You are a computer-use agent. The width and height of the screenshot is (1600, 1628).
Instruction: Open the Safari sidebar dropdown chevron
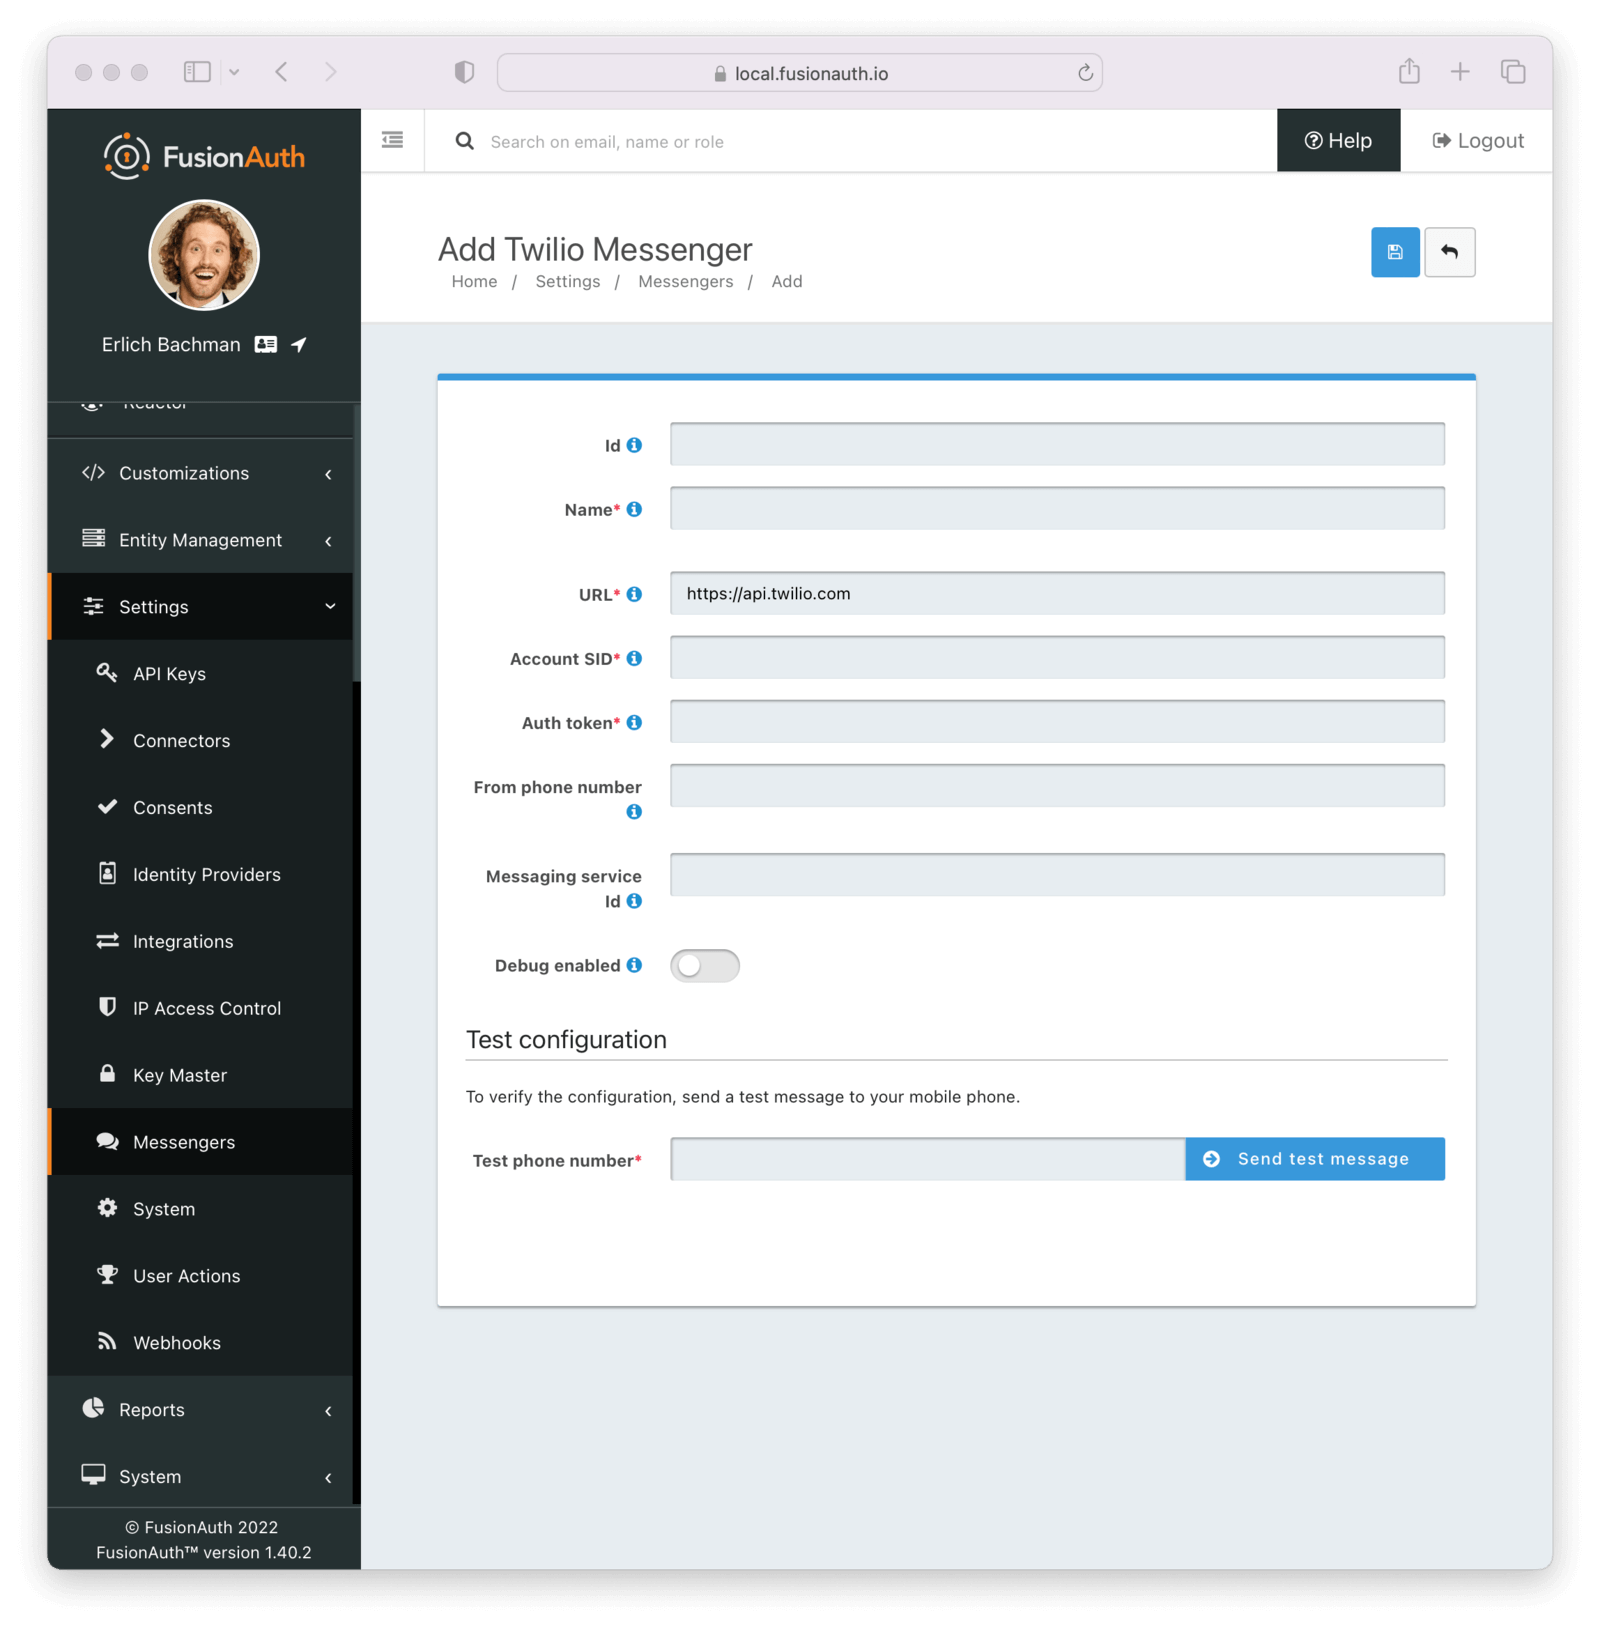coord(234,72)
